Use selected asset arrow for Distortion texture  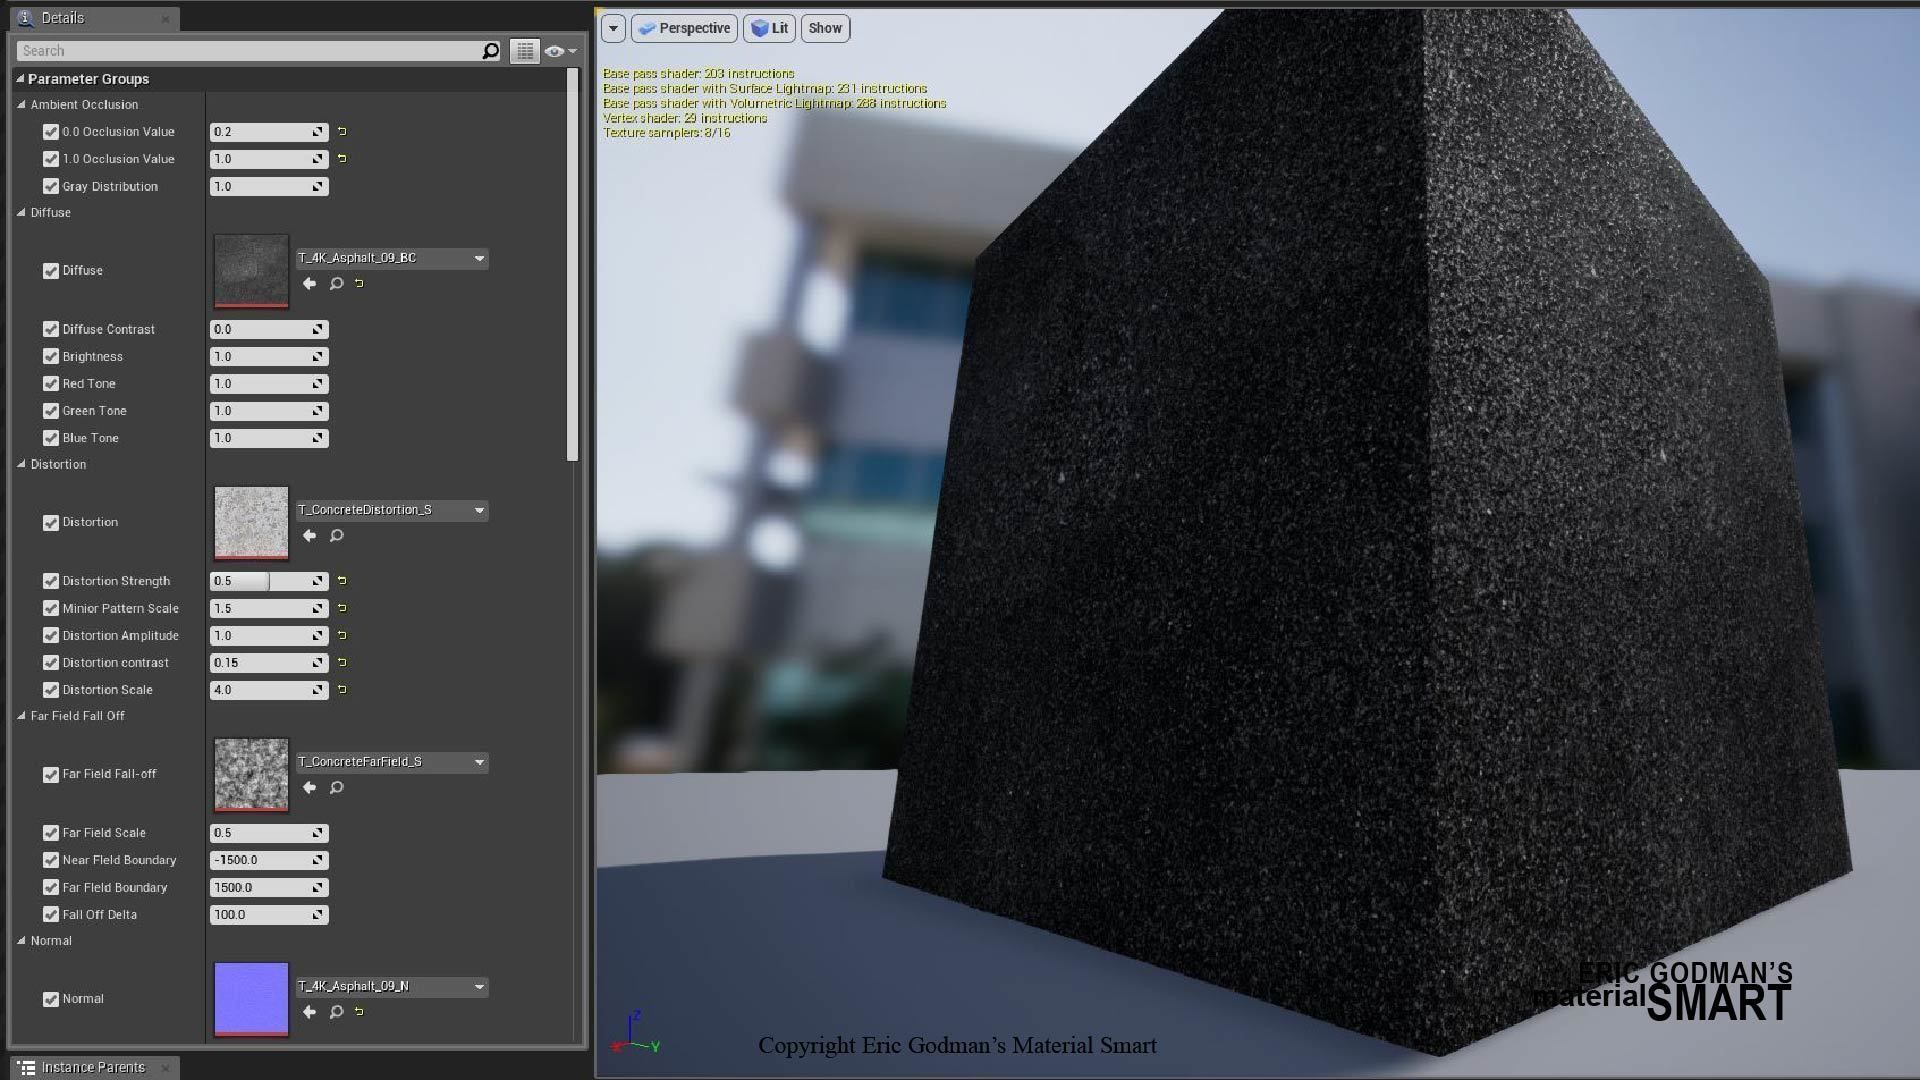click(x=309, y=536)
